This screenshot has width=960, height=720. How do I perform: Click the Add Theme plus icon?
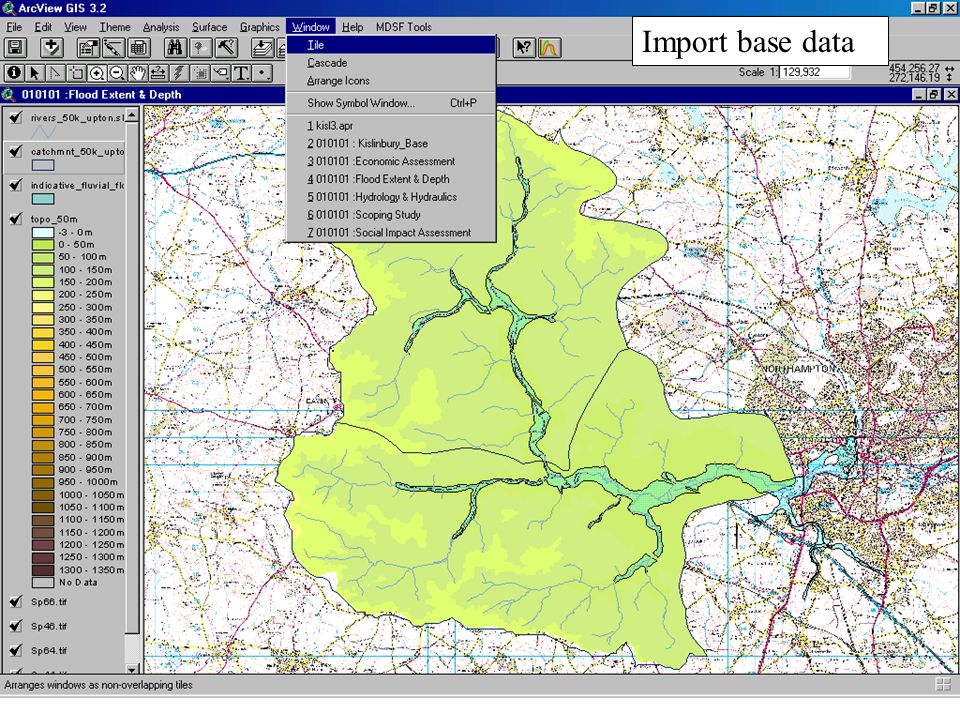[51, 48]
